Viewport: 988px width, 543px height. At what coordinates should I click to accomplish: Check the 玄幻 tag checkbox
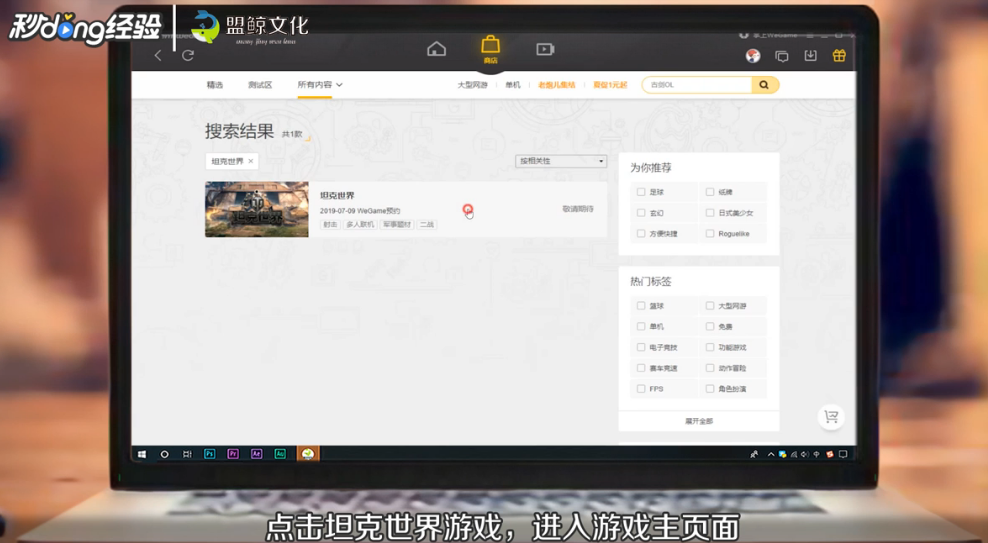[x=641, y=213]
